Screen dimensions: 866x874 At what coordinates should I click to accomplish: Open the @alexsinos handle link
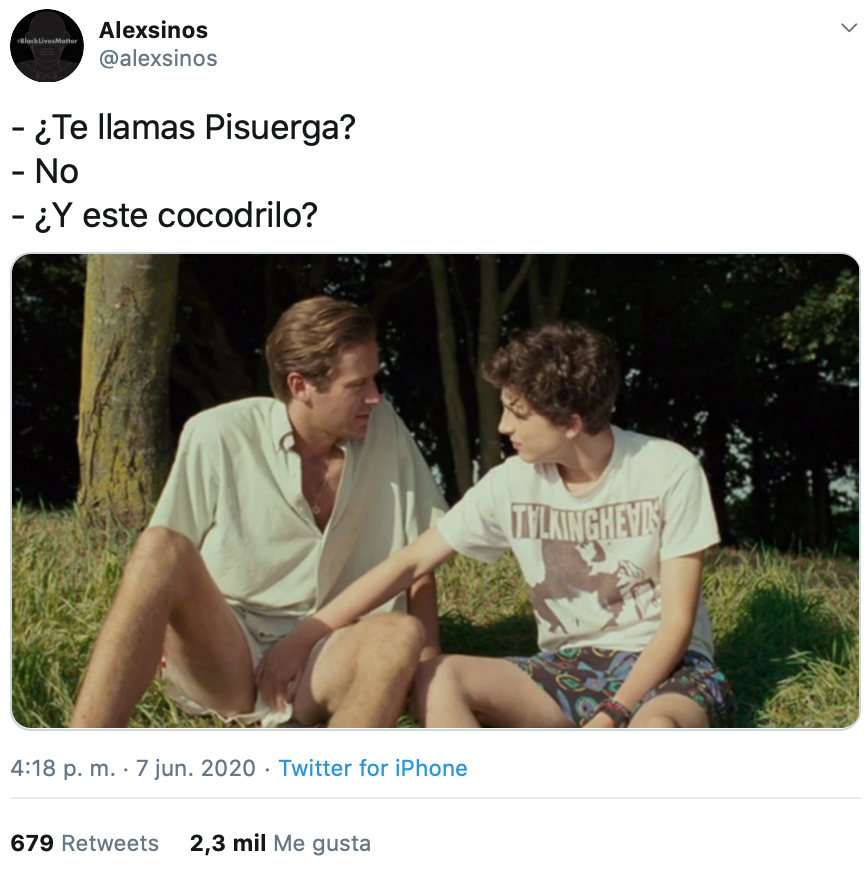coord(158,59)
